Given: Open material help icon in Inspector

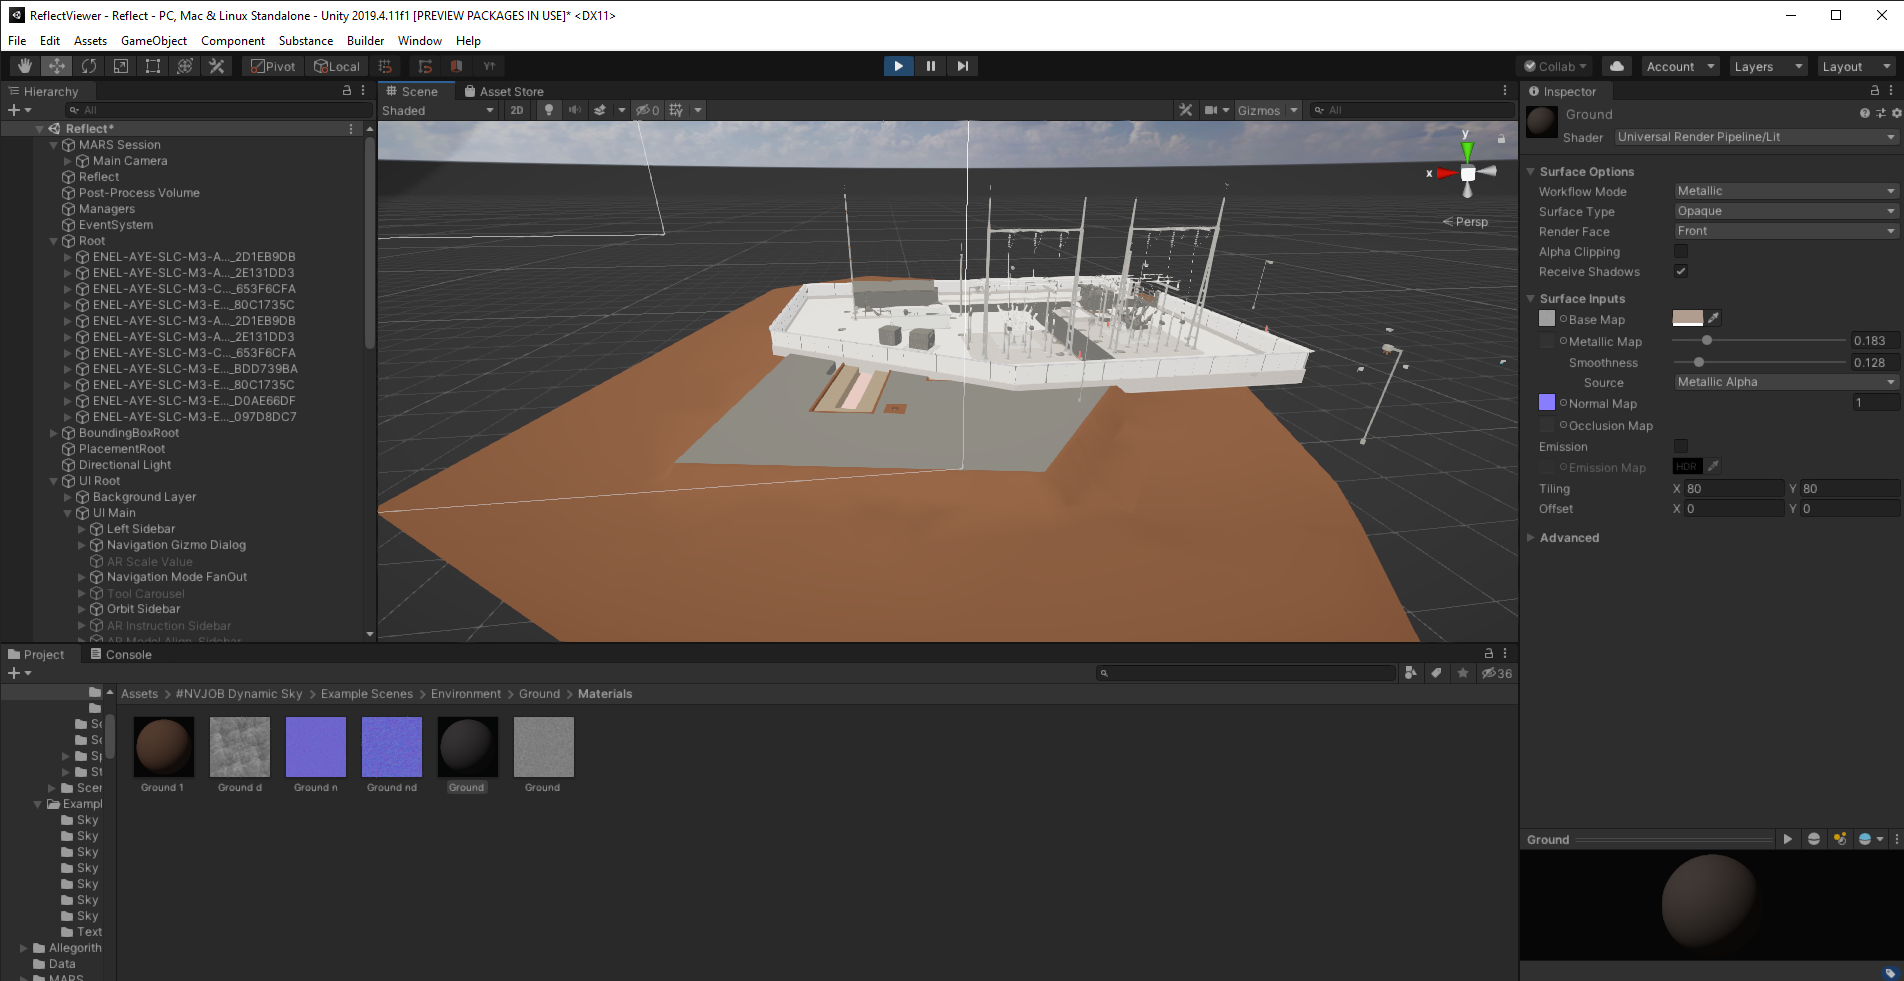Looking at the screenshot, I should [1864, 113].
